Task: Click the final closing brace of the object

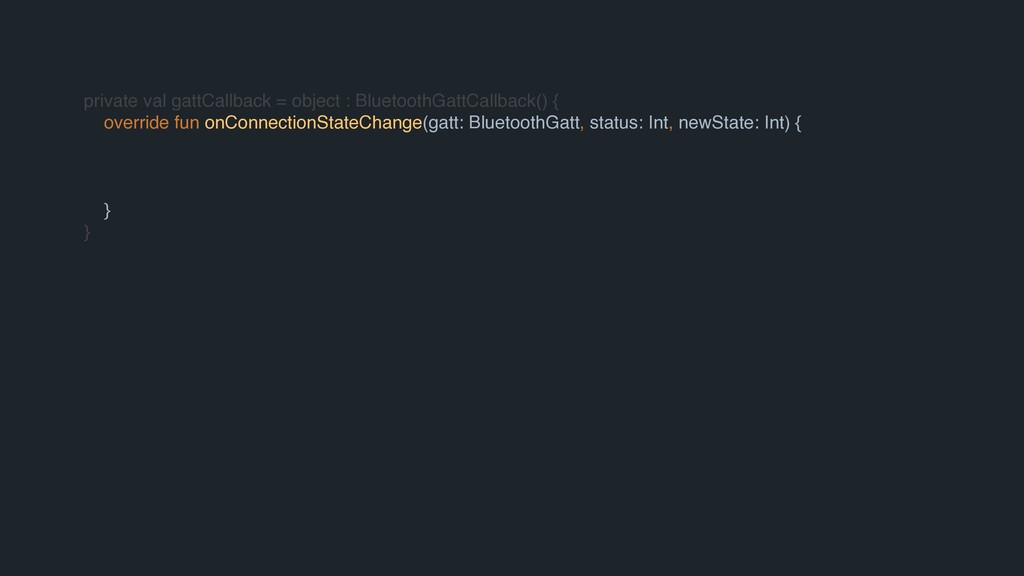Action: click(88, 233)
